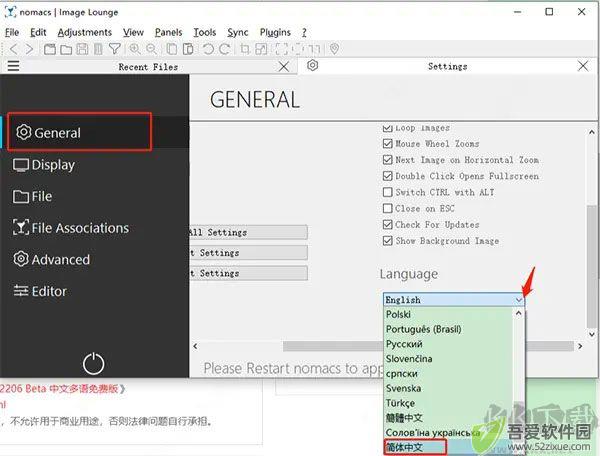The height and width of the screenshot is (456, 600).
Task: Enable Close on ESC checkbox
Action: pos(388,208)
